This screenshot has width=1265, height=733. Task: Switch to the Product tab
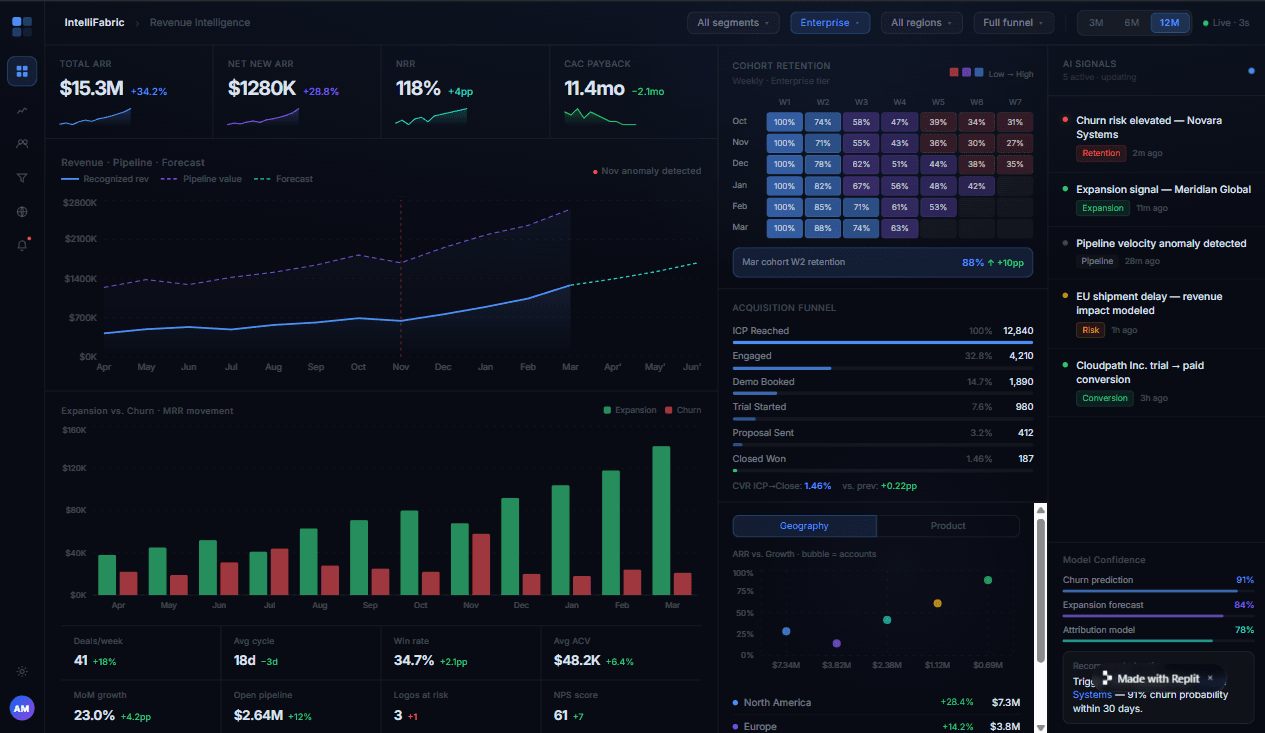coord(947,525)
